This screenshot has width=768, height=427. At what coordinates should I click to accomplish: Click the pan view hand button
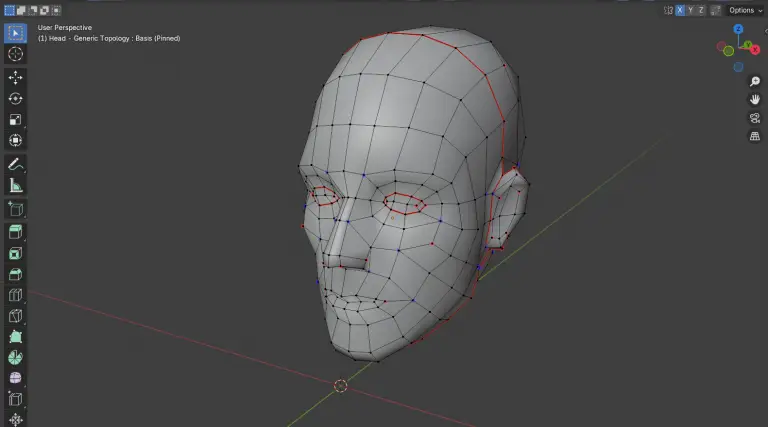pyautogui.click(x=755, y=100)
